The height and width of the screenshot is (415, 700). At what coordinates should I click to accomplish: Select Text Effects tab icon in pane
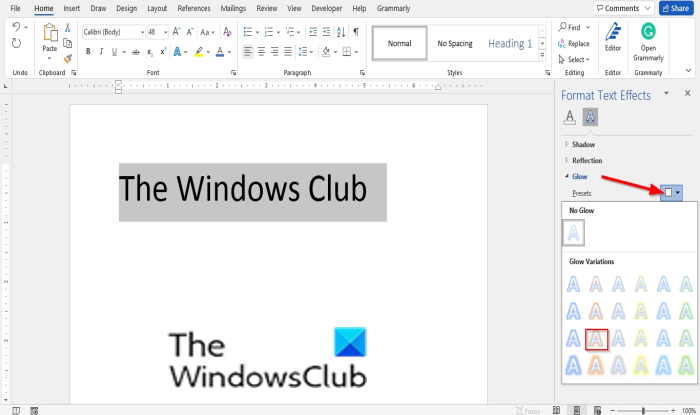point(590,117)
